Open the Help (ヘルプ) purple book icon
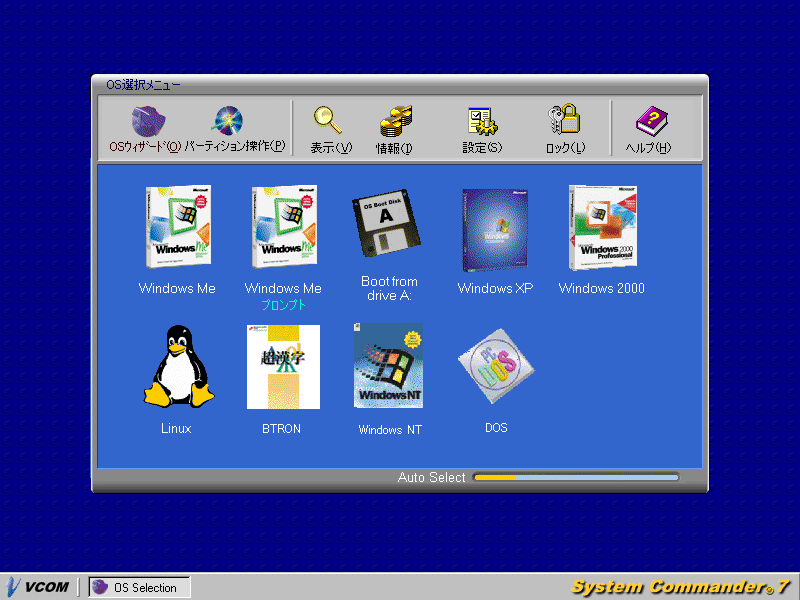The width and height of the screenshot is (800, 600). (x=652, y=121)
